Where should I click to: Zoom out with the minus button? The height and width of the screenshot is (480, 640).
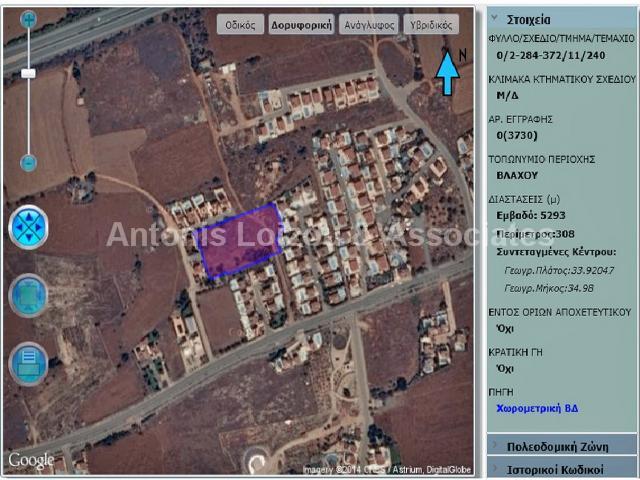click(29, 162)
